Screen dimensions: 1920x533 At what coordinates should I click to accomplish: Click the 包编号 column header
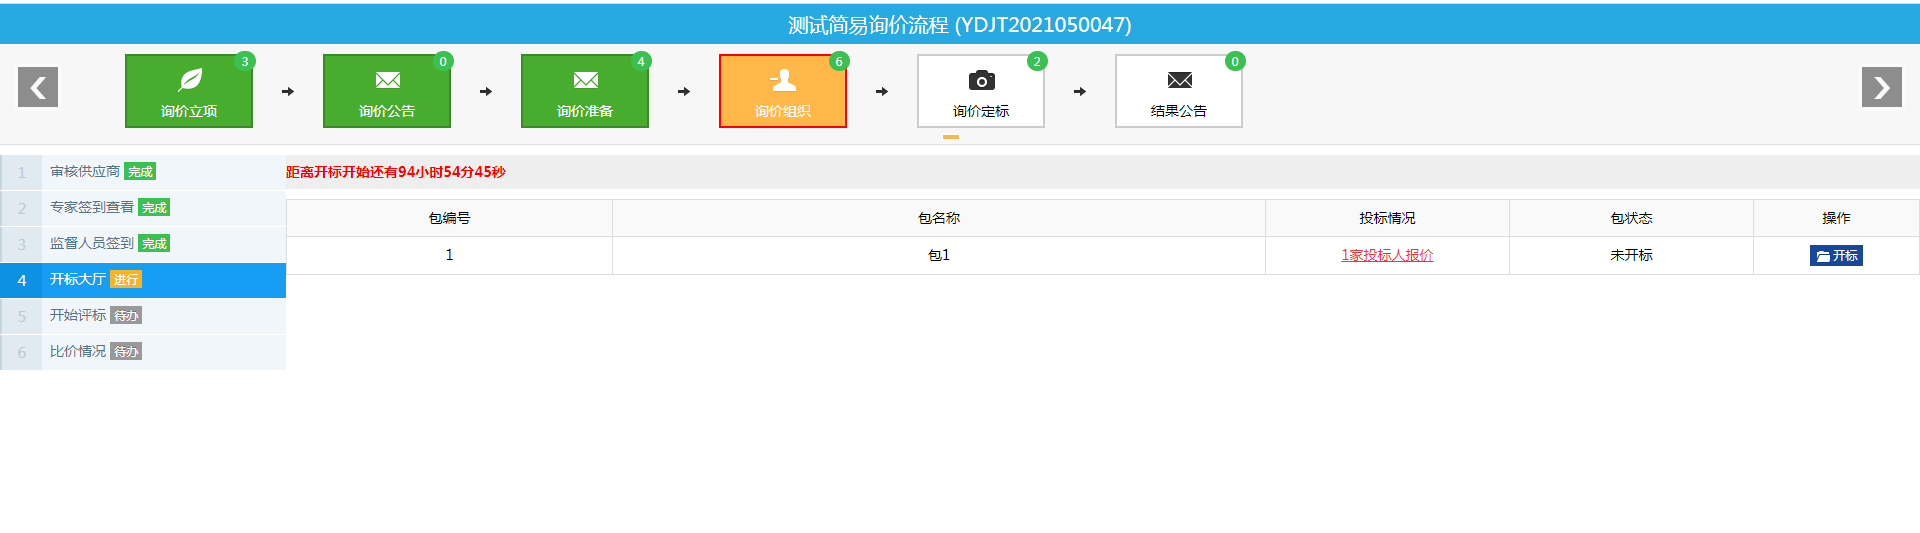click(449, 218)
